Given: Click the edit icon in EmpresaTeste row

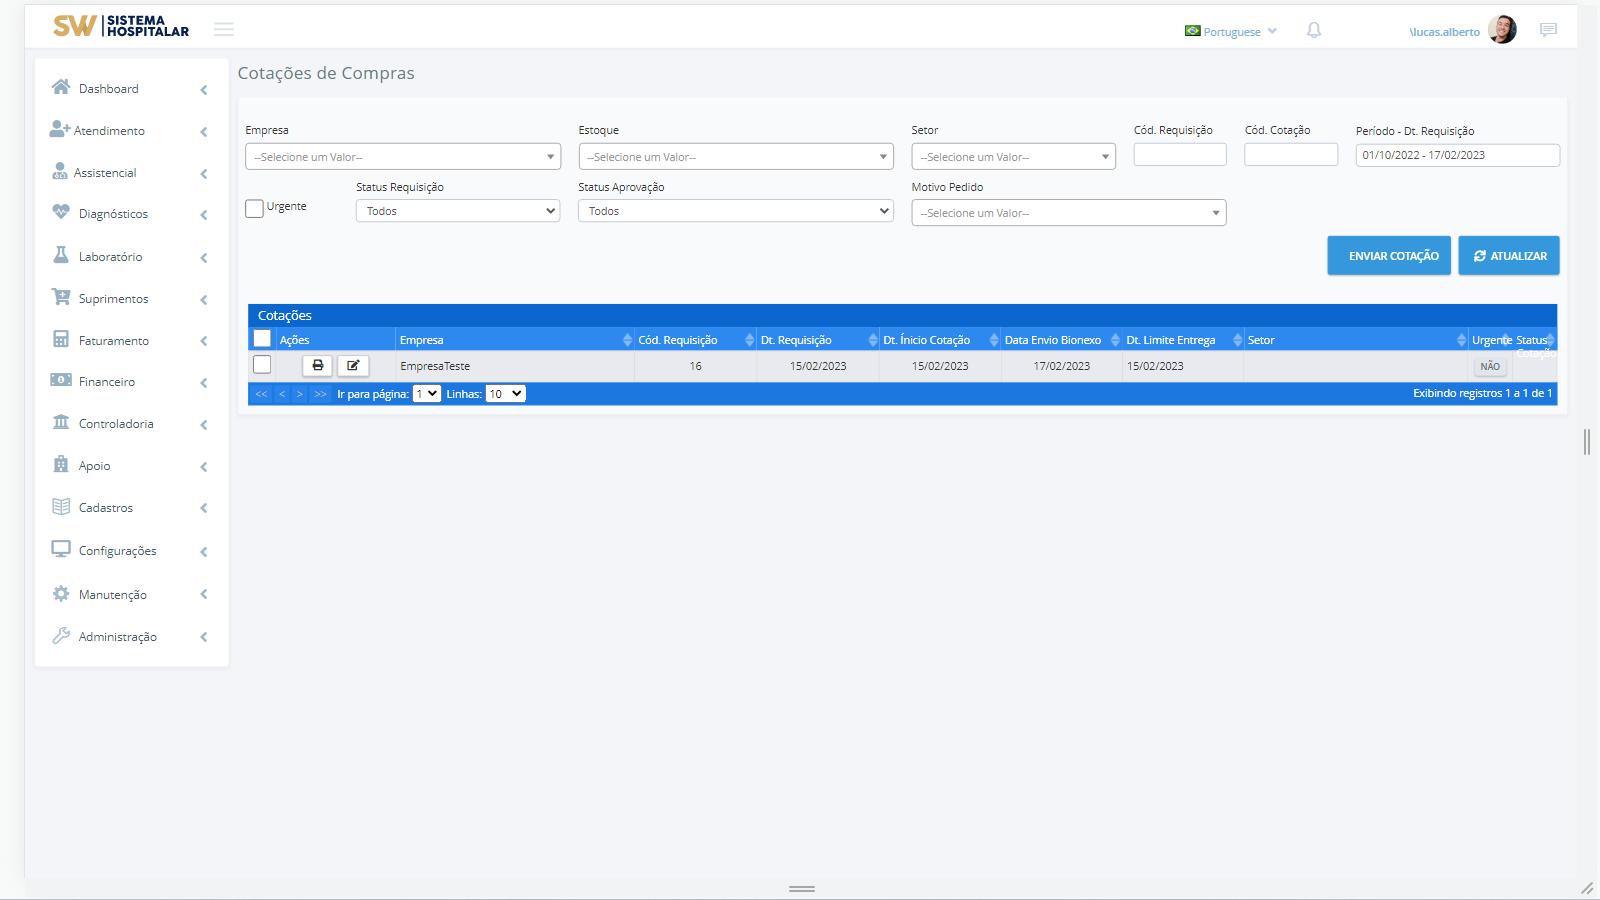Looking at the screenshot, I should coord(353,366).
